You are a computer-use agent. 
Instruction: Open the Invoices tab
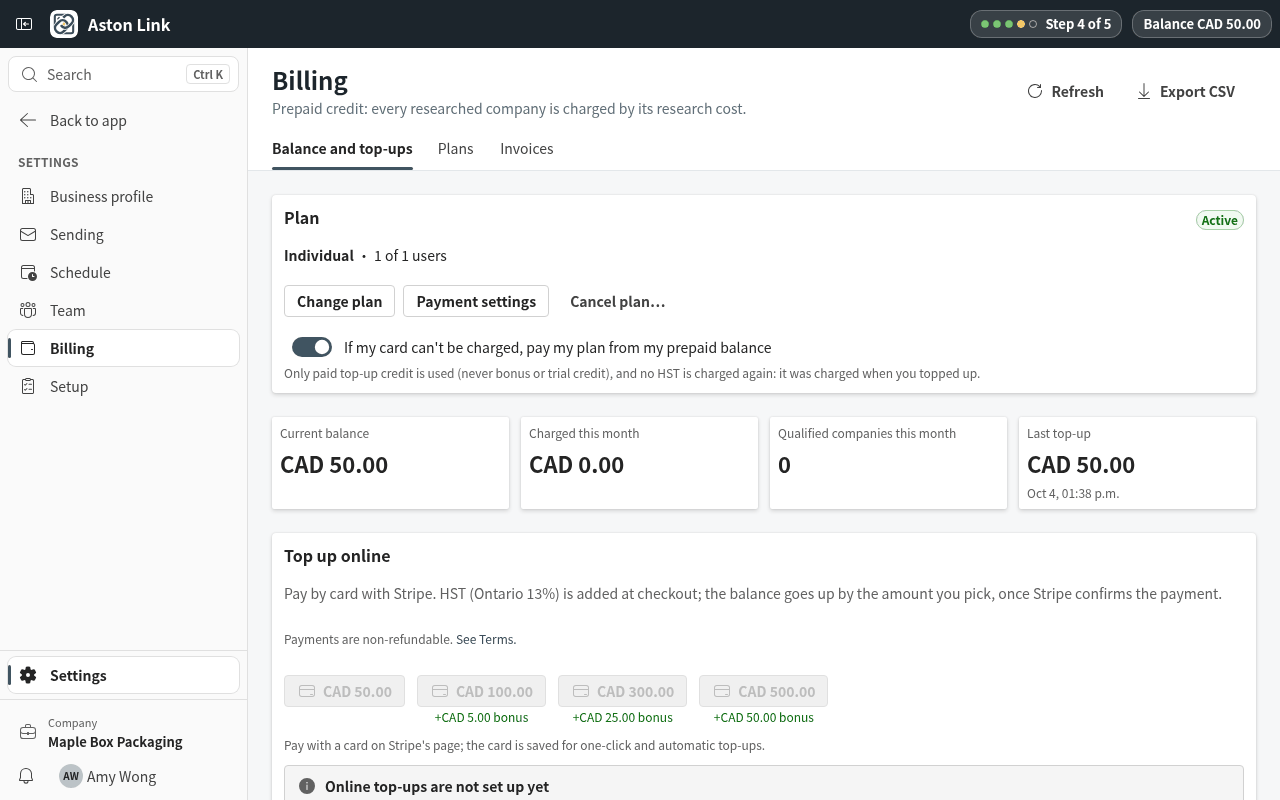(527, 149)
